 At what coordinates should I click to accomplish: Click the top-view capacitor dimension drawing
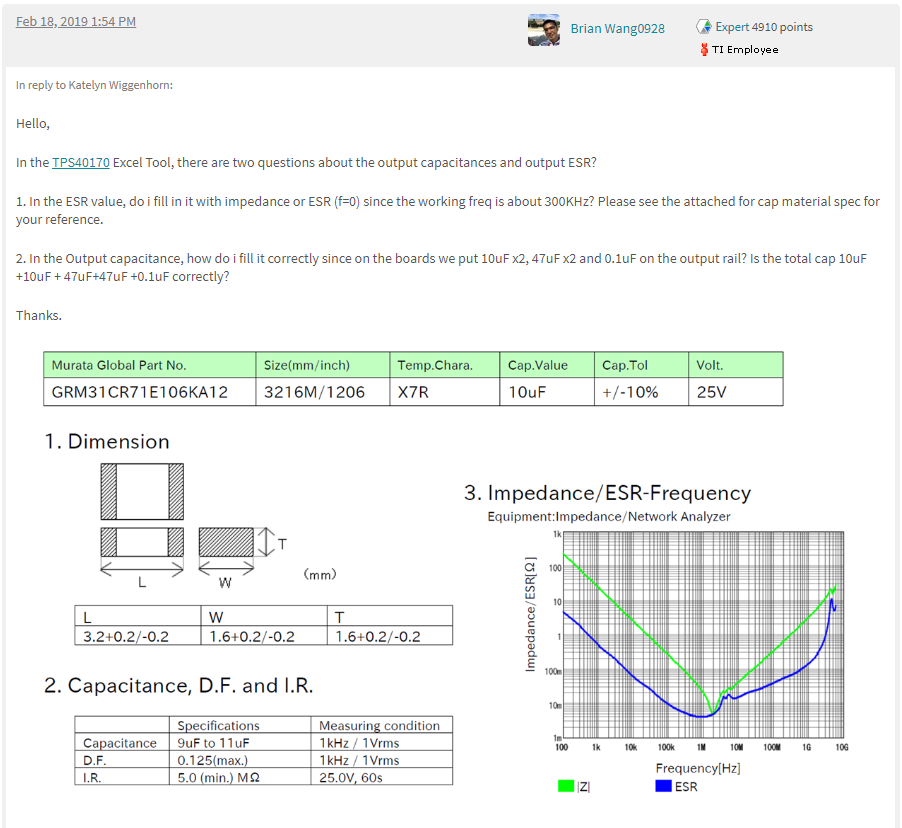[142, 491]
